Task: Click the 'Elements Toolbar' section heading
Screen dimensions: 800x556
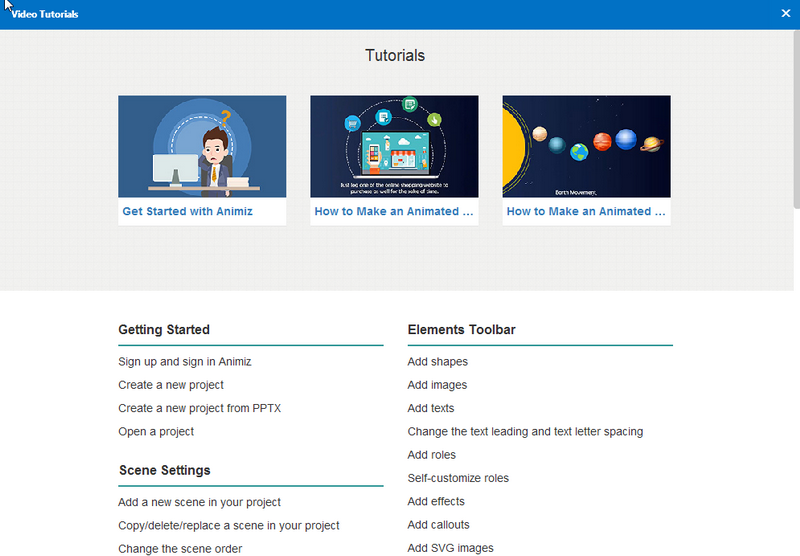Action: click(461, 330)
